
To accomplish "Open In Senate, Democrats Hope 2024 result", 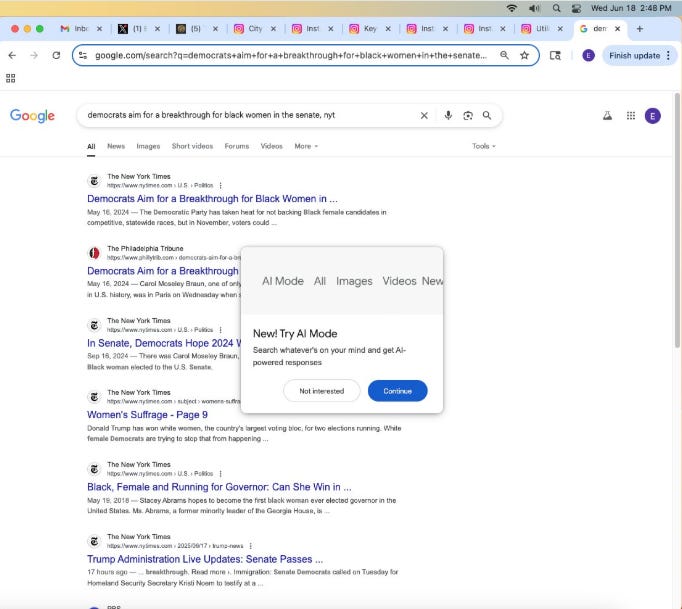I will click(164, 343).
